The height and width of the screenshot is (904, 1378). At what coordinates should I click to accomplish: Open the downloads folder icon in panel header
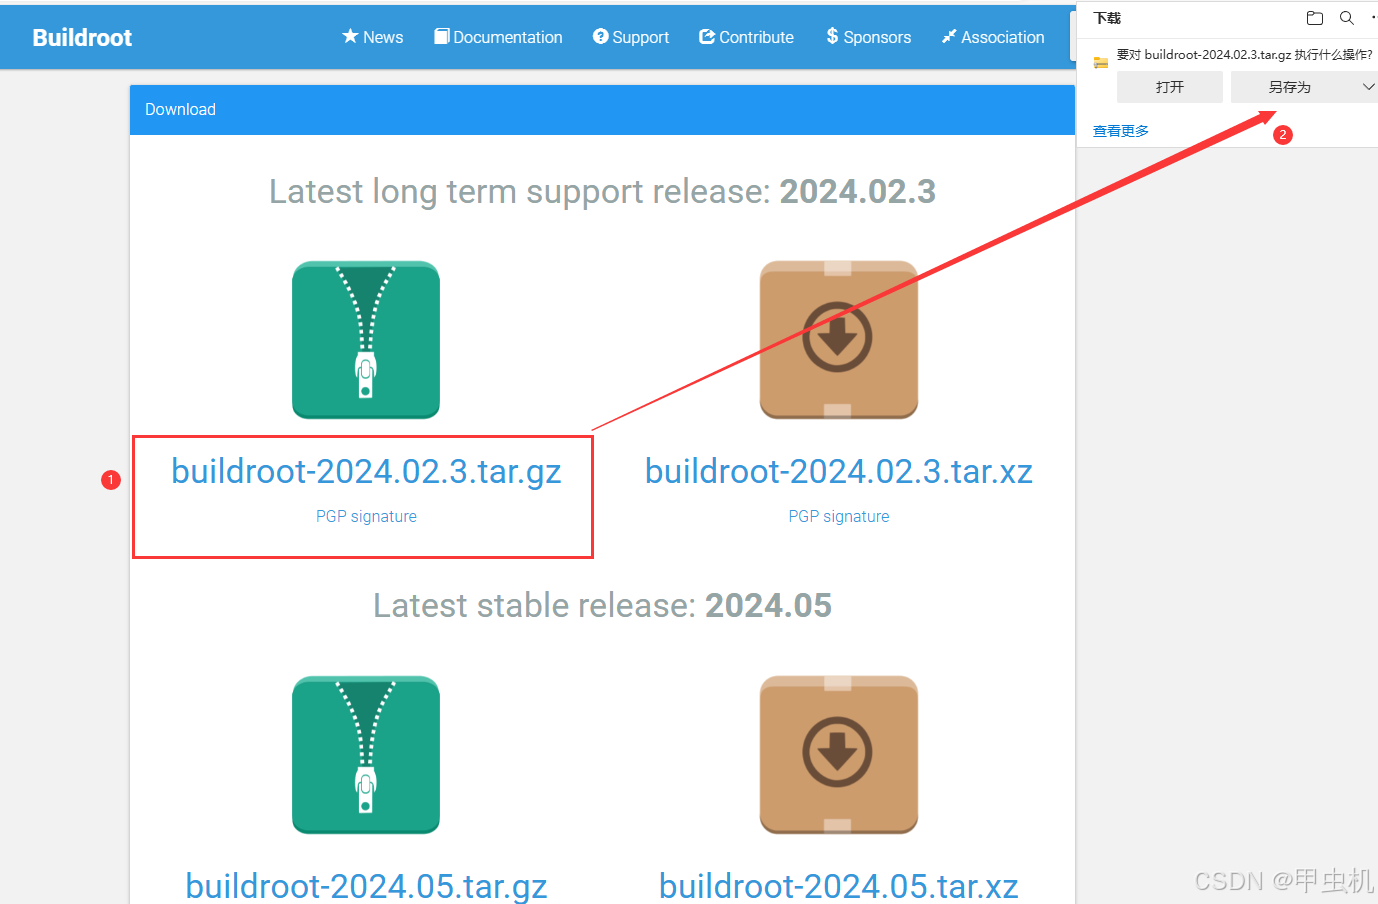[x=1315, y=18]
